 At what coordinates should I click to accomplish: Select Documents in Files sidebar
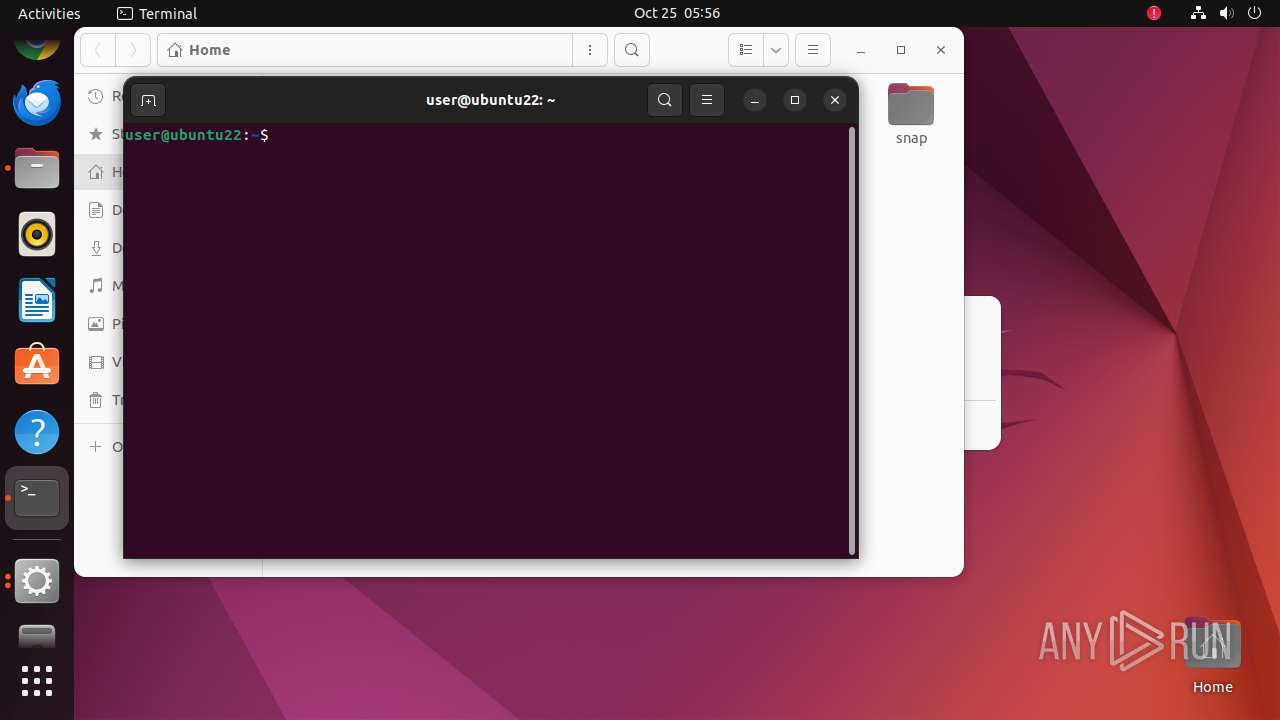(100, 210)
